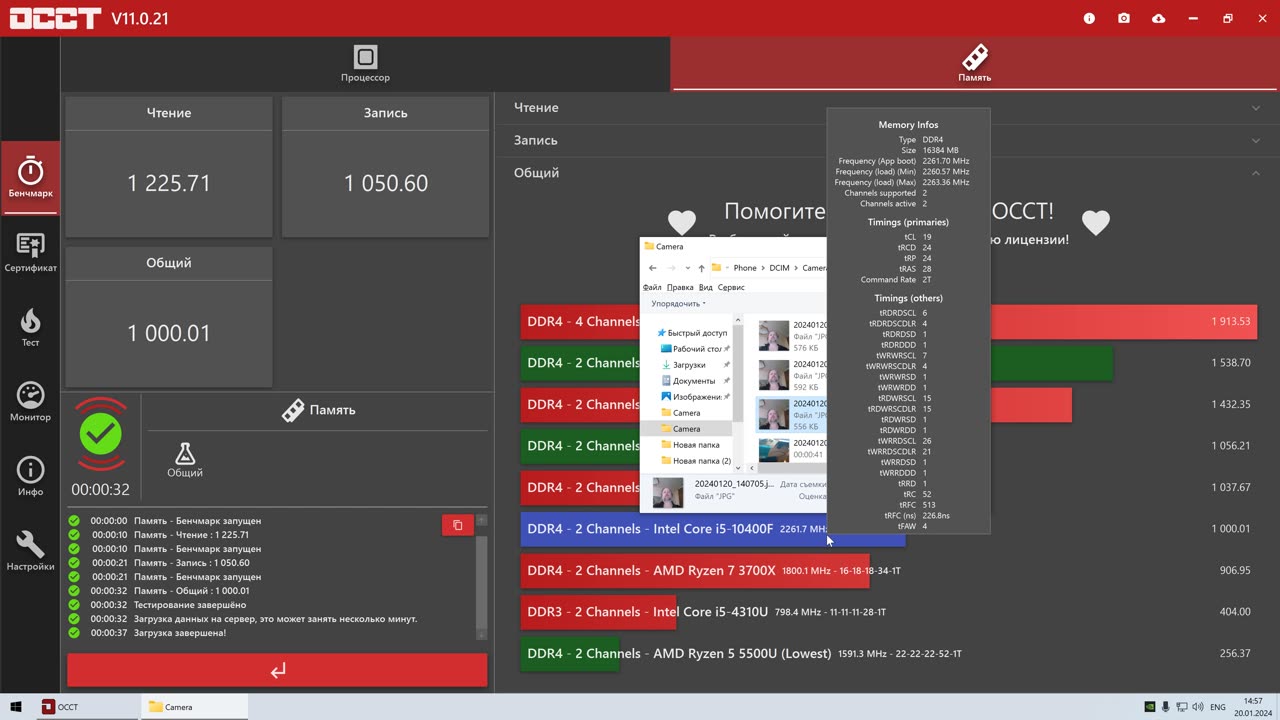Open the Бенчмарк section in sidebar

pos(30,177)
